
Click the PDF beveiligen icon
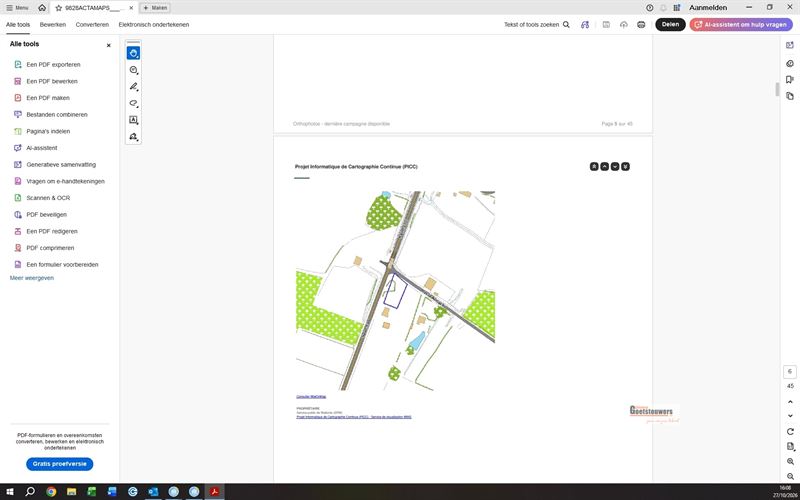coord(18,215)
